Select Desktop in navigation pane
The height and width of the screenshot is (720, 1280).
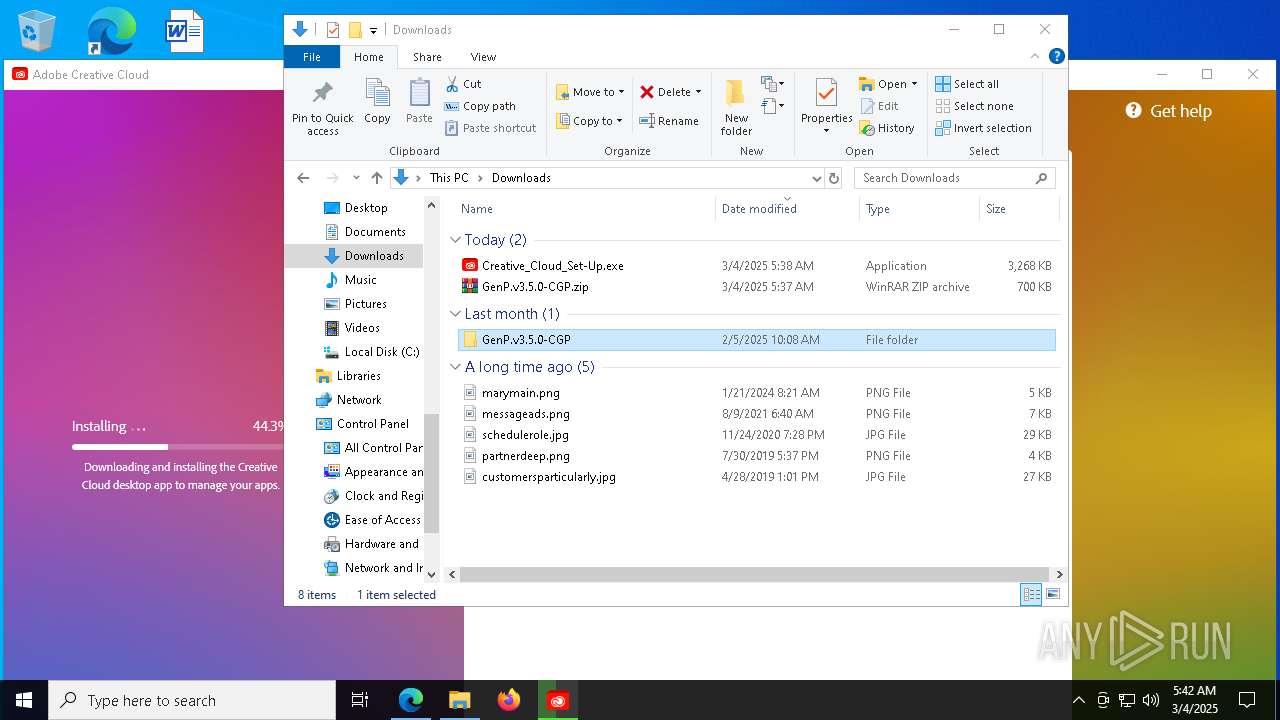click(366, 208)
